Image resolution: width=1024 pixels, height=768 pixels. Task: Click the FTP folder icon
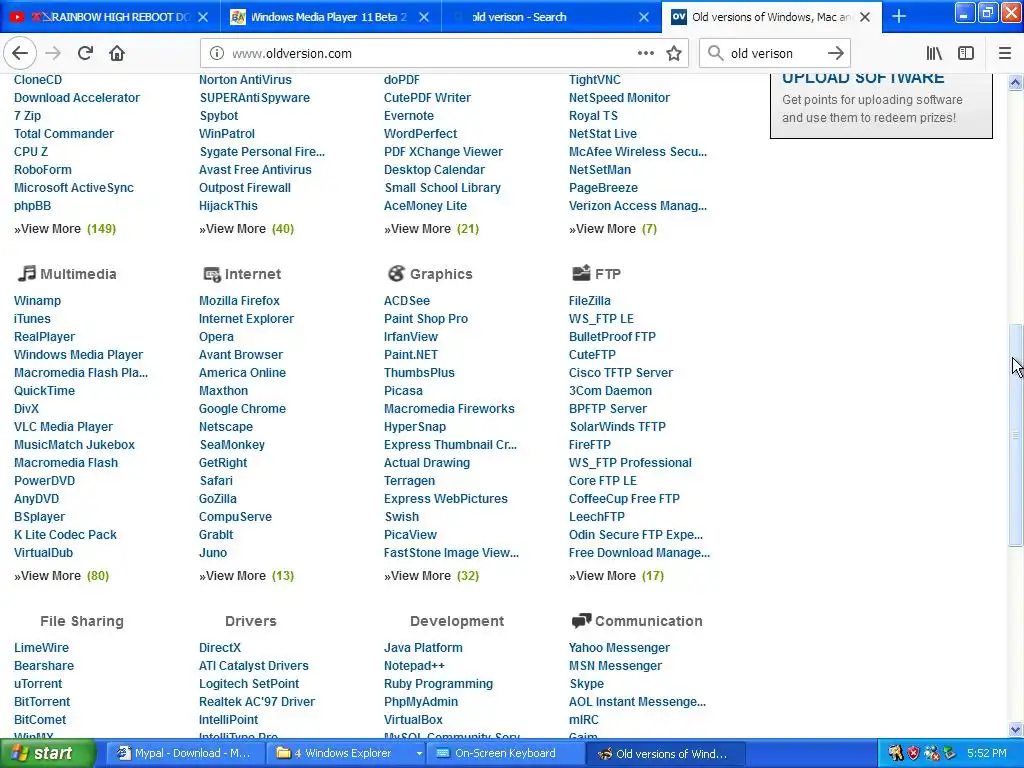pos(581,273)
